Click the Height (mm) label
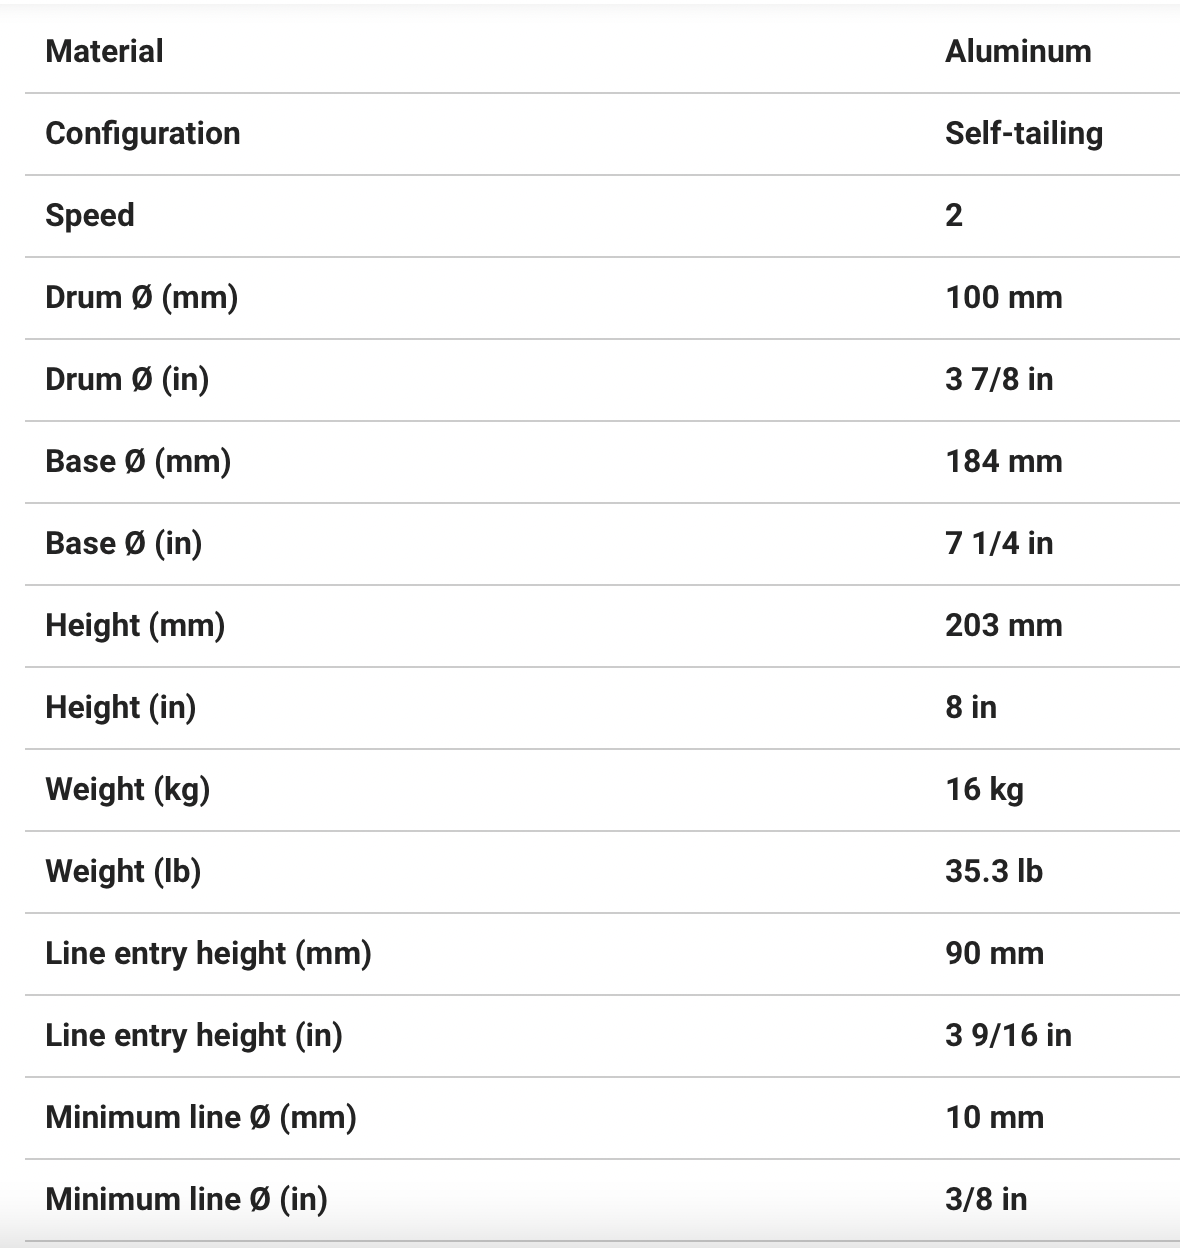The image size is (1180, 1248). [x=135, y=626]
